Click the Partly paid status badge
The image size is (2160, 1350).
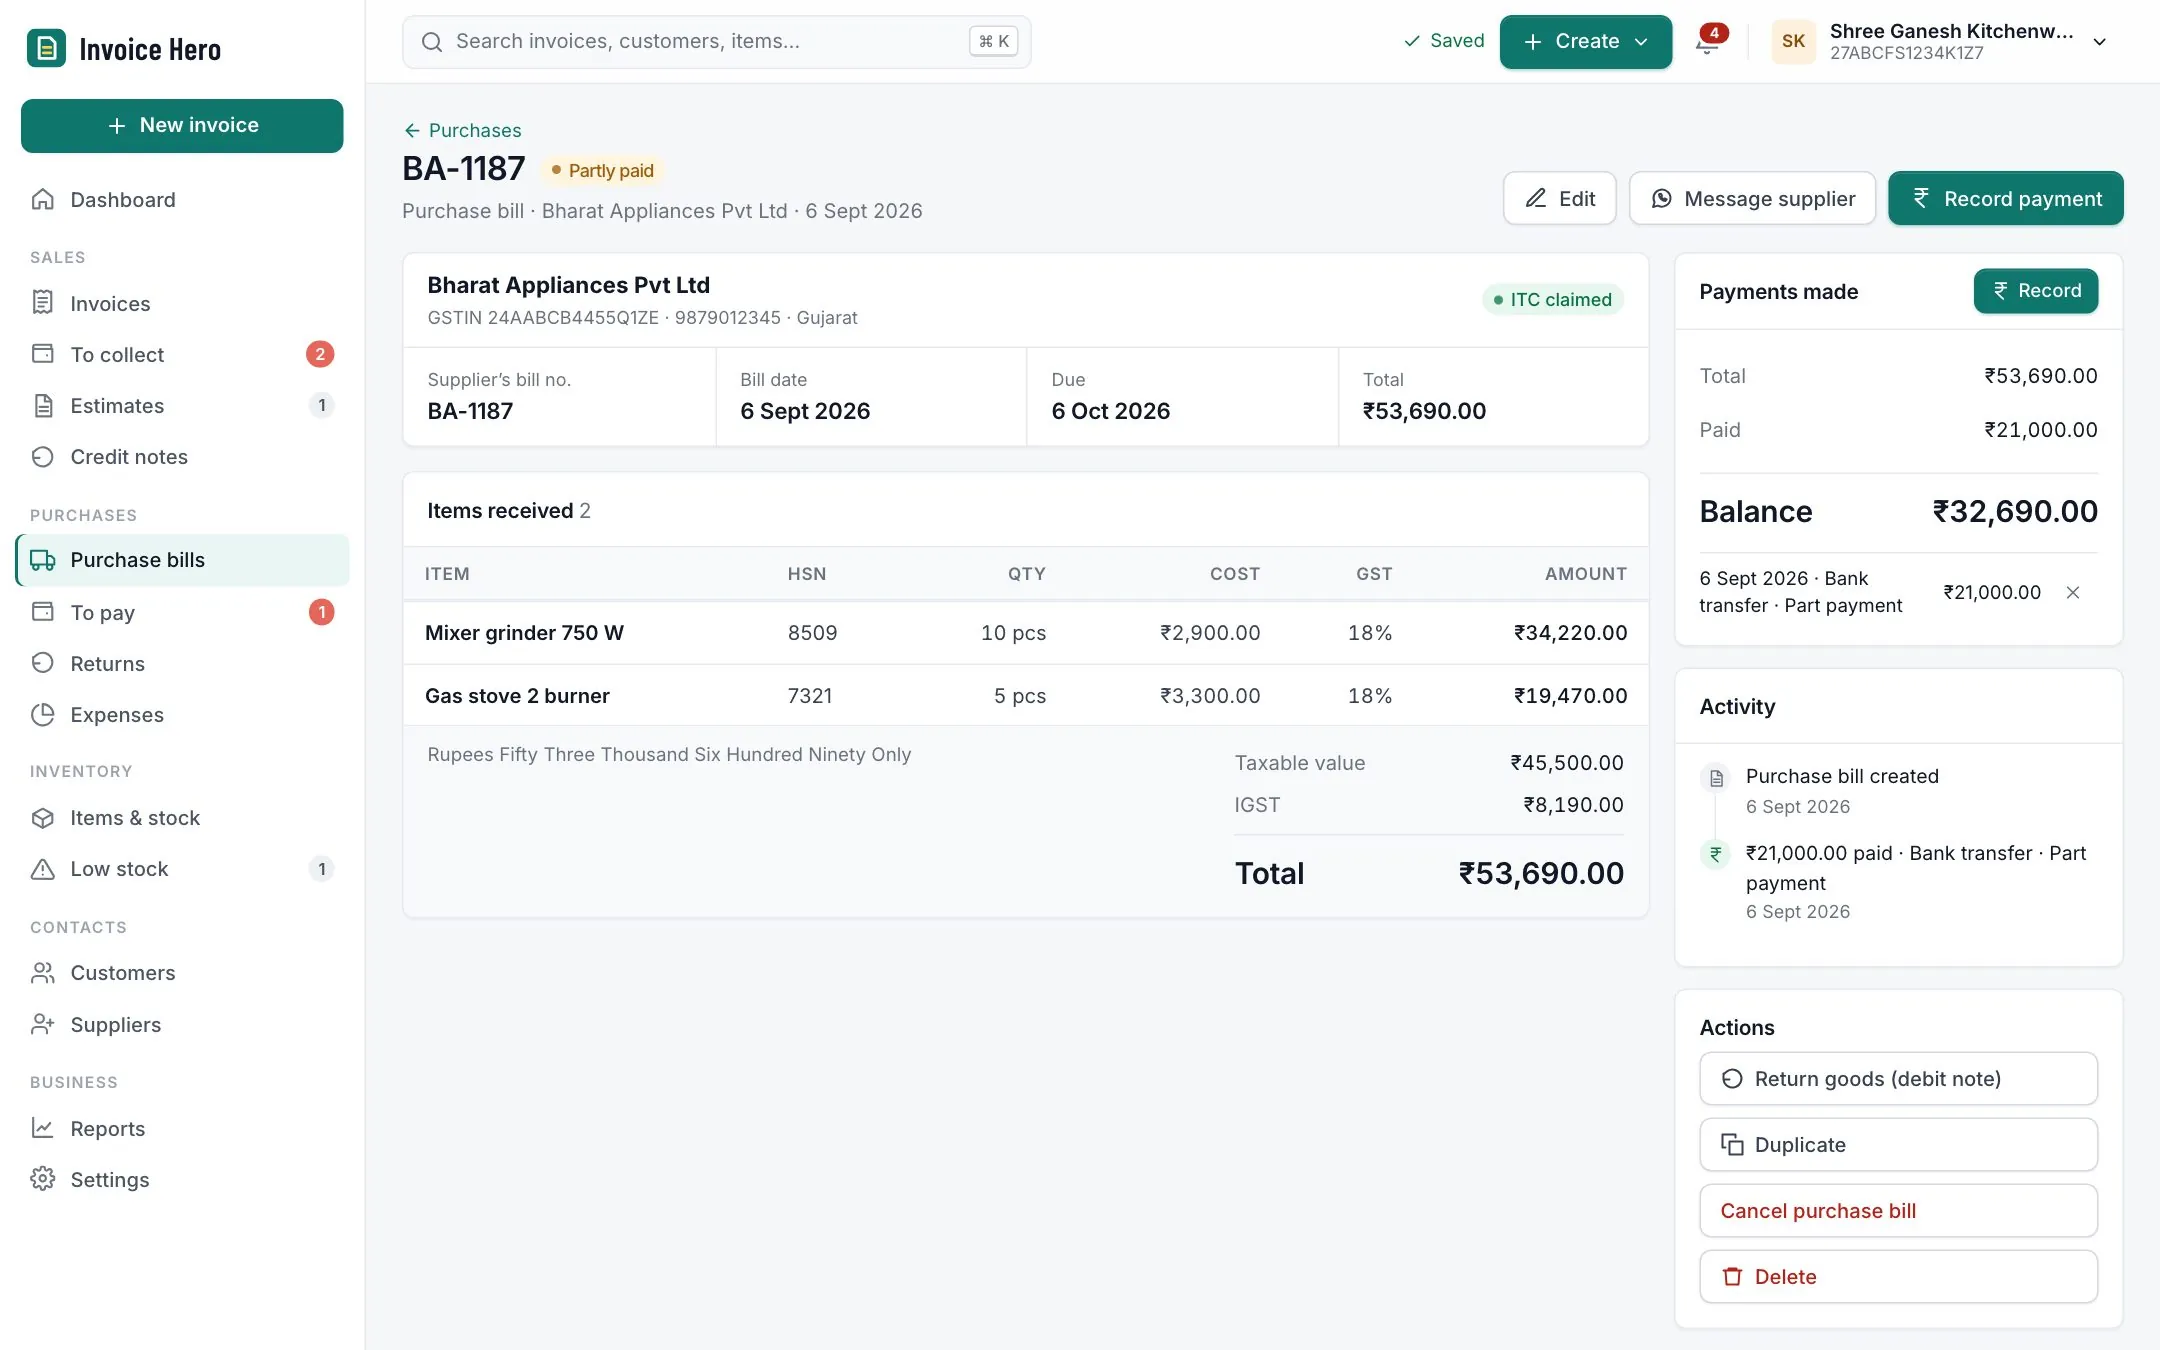(x=602, y=170)
